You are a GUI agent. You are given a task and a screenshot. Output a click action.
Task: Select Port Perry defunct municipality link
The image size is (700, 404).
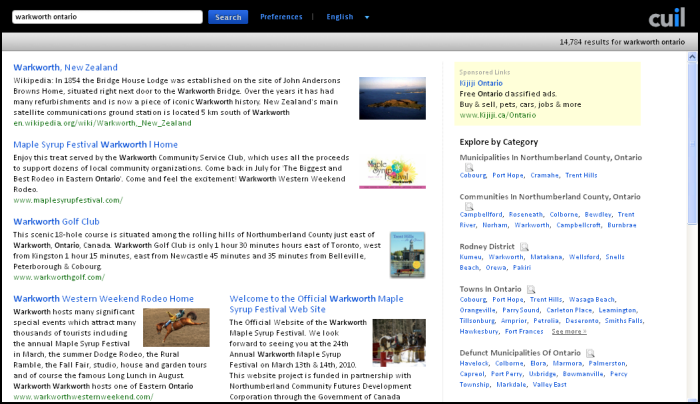click(x=507, y=374)
